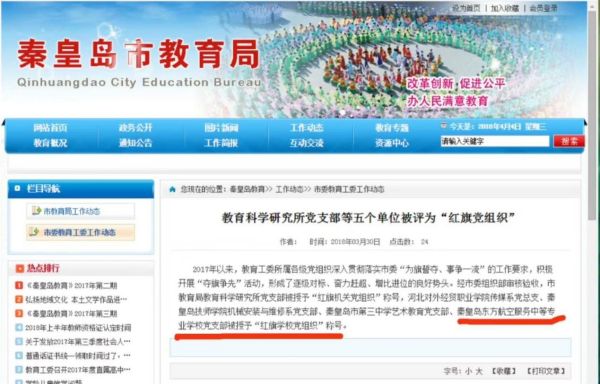Open the 工作动态 navigation menu item
The width and height of the screenshot is (600, 384).
tap(307, 128)
